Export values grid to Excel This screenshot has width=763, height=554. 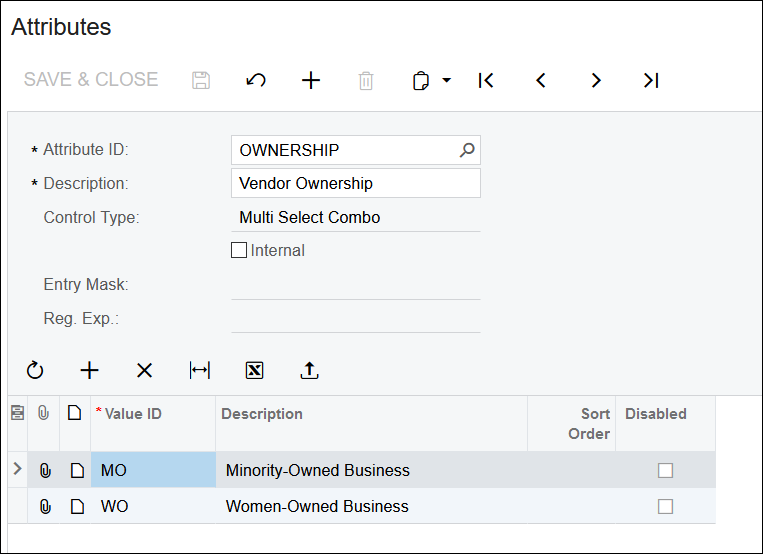(255, 370)
